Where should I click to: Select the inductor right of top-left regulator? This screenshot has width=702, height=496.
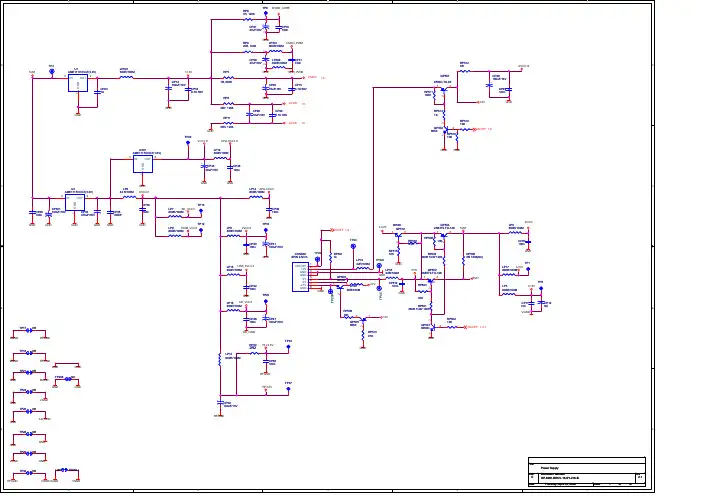[127, 77]
